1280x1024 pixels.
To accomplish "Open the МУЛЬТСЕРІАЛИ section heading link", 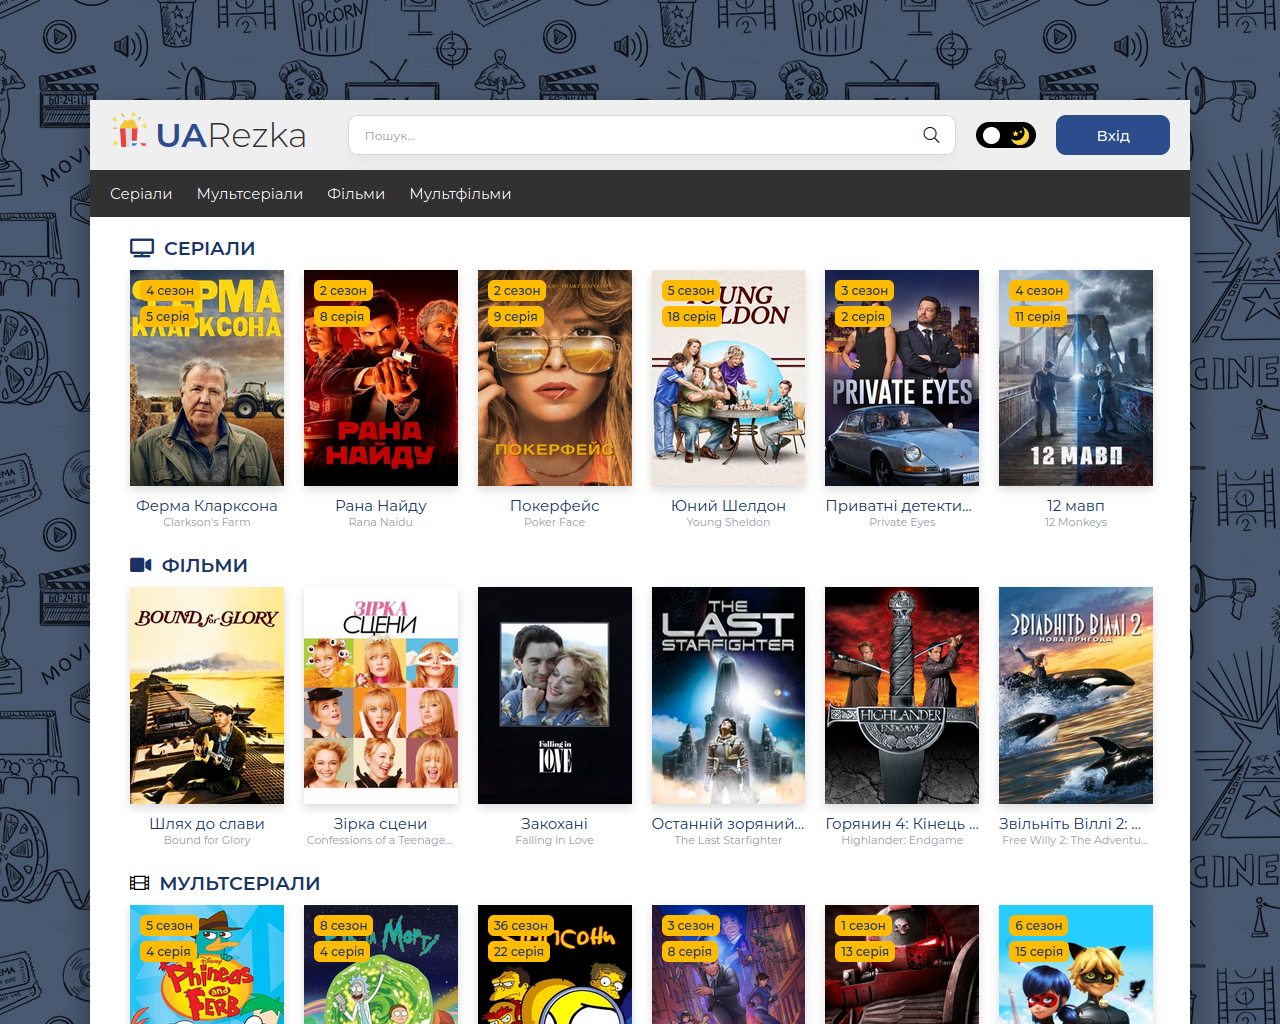I will tap(240, 883).
